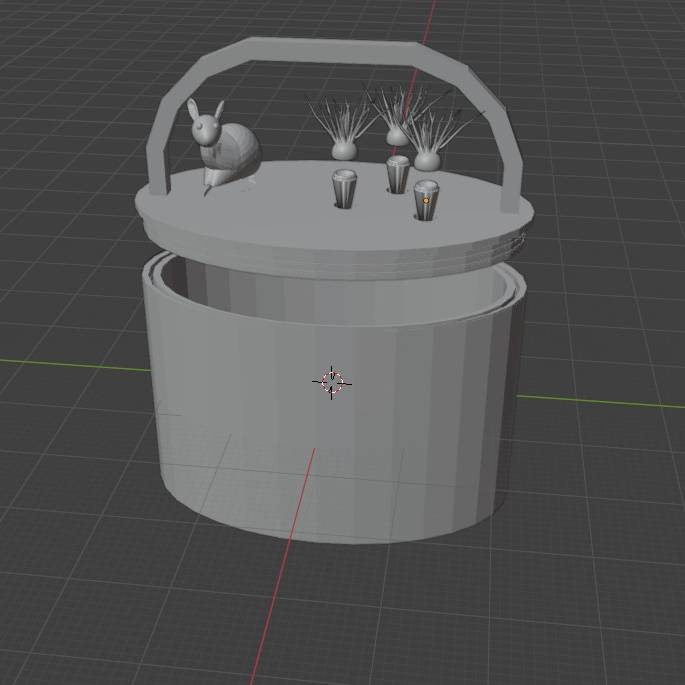
Task: Select the leftmost leafy plant
Action: tap(343, 140)
